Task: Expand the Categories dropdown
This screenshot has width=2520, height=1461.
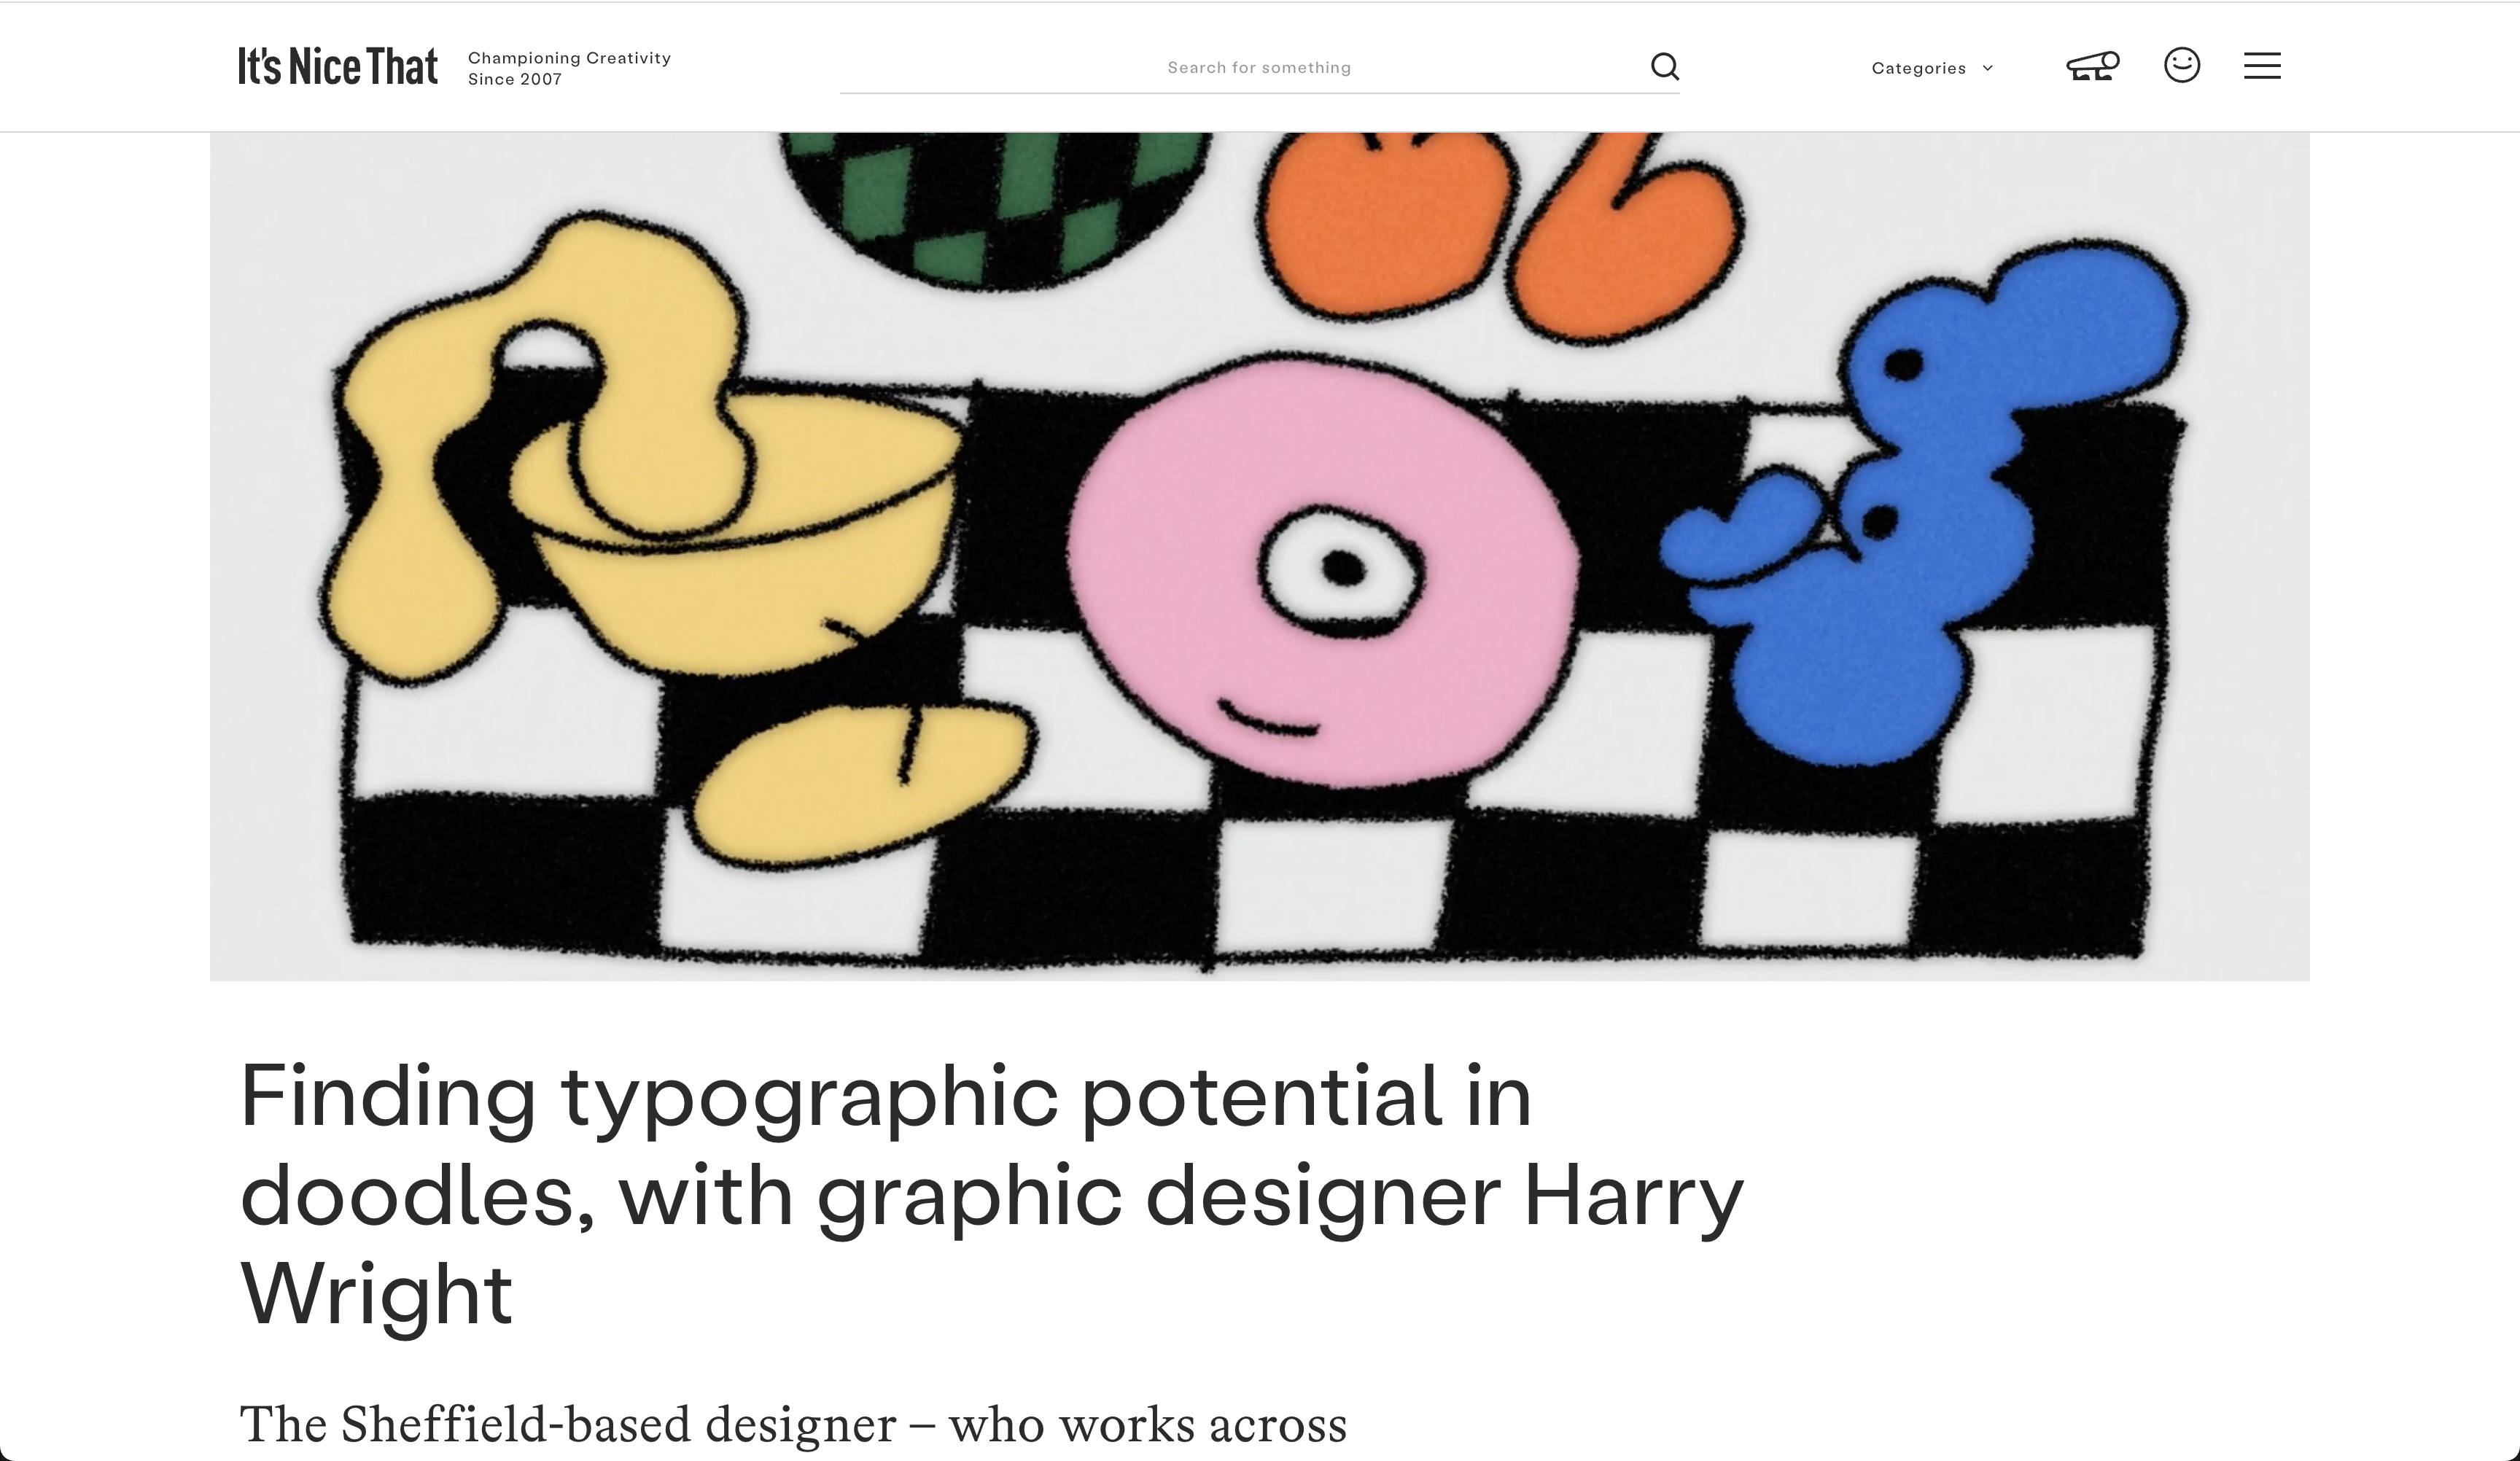Action: click(x=1918, y=68)
